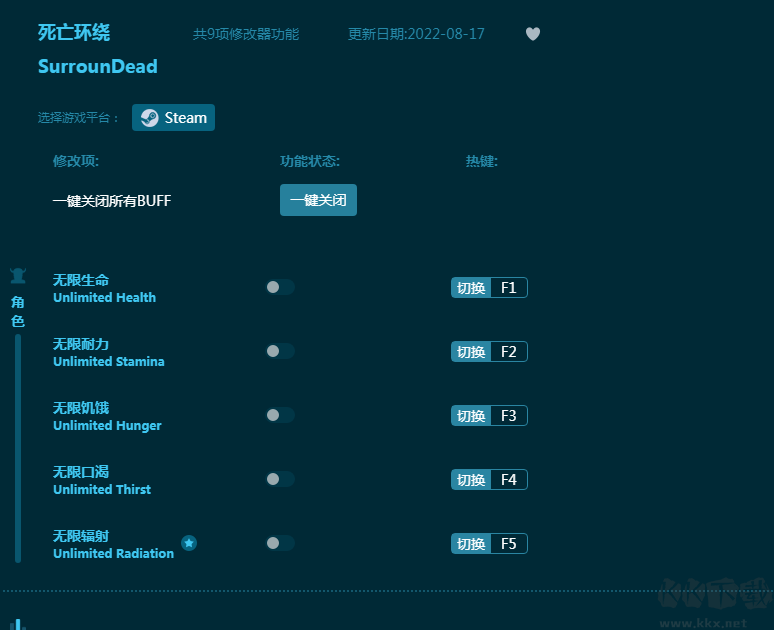Click 切换 hotkey button for F1
The height and width of the screenshot is (630, 774).
[x=471, y=288]
